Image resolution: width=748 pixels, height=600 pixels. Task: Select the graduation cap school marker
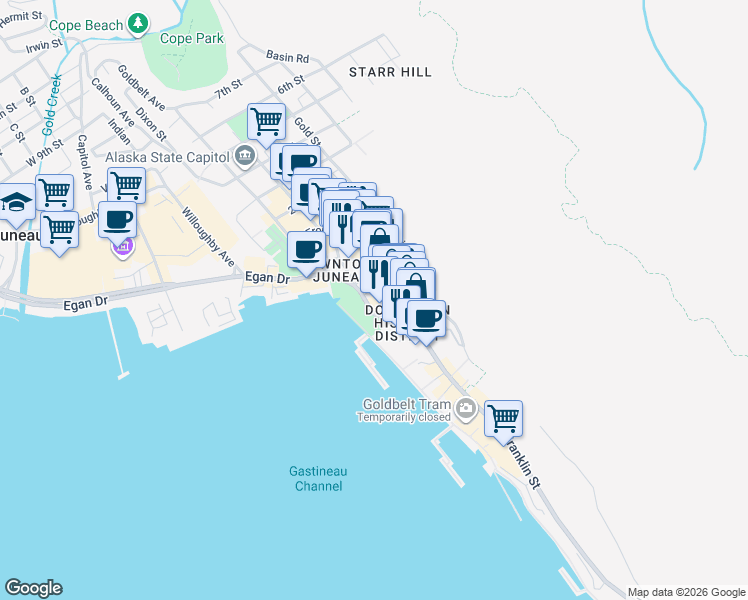pos(16,202)
